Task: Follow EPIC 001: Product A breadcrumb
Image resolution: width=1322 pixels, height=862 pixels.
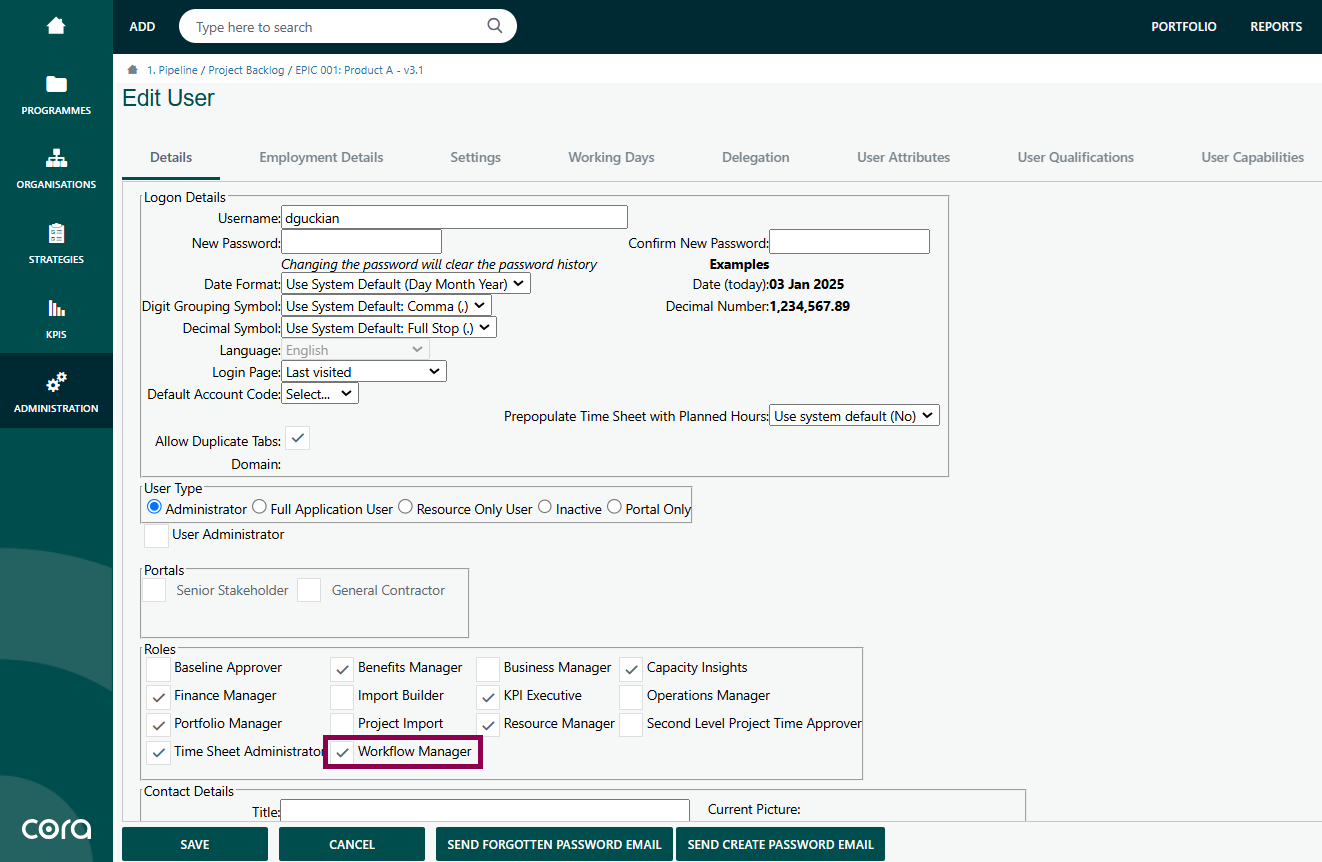Action: [x=359, y=70]
